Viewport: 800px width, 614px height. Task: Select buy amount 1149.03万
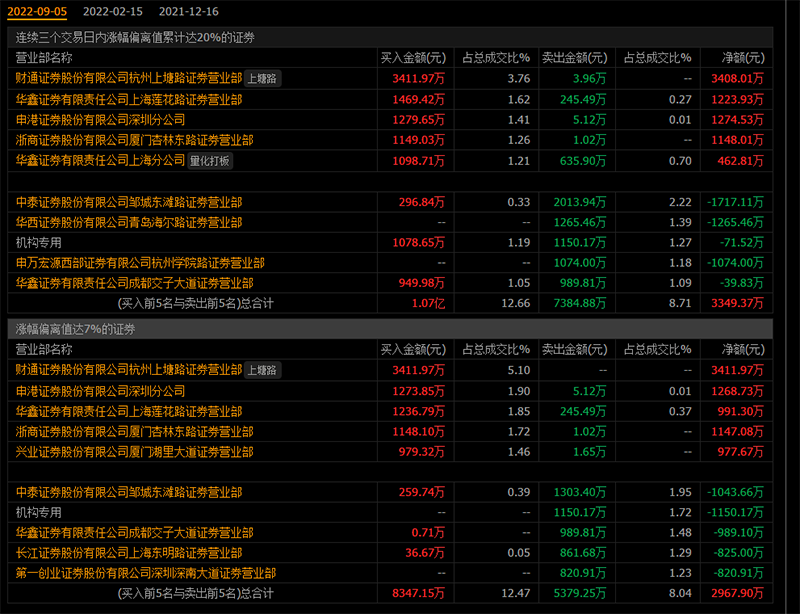418,140
